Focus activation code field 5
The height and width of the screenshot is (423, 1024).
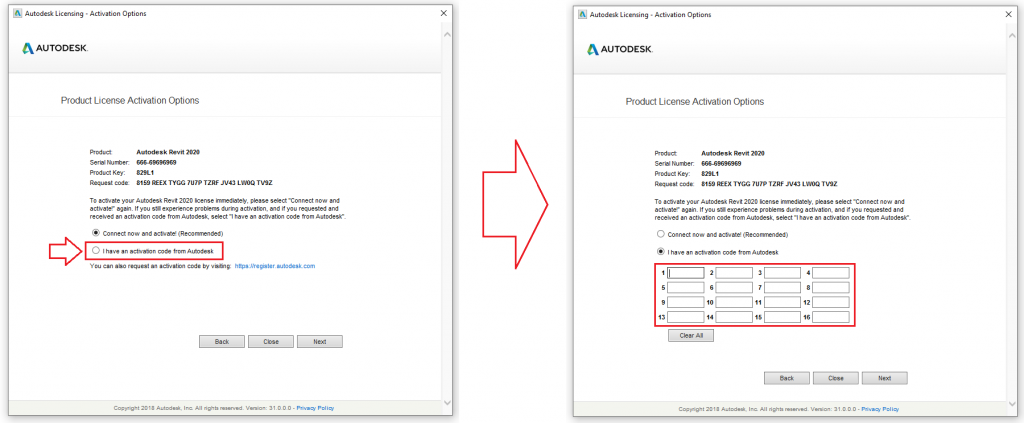686,287
